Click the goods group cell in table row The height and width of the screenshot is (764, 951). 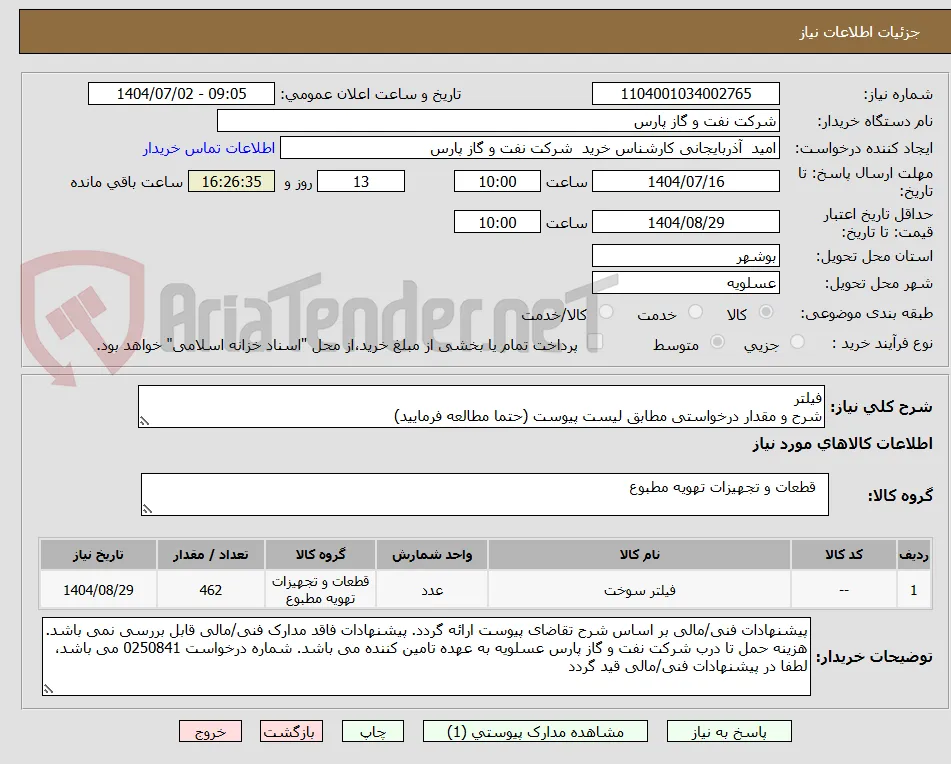(x=320, y=589)
